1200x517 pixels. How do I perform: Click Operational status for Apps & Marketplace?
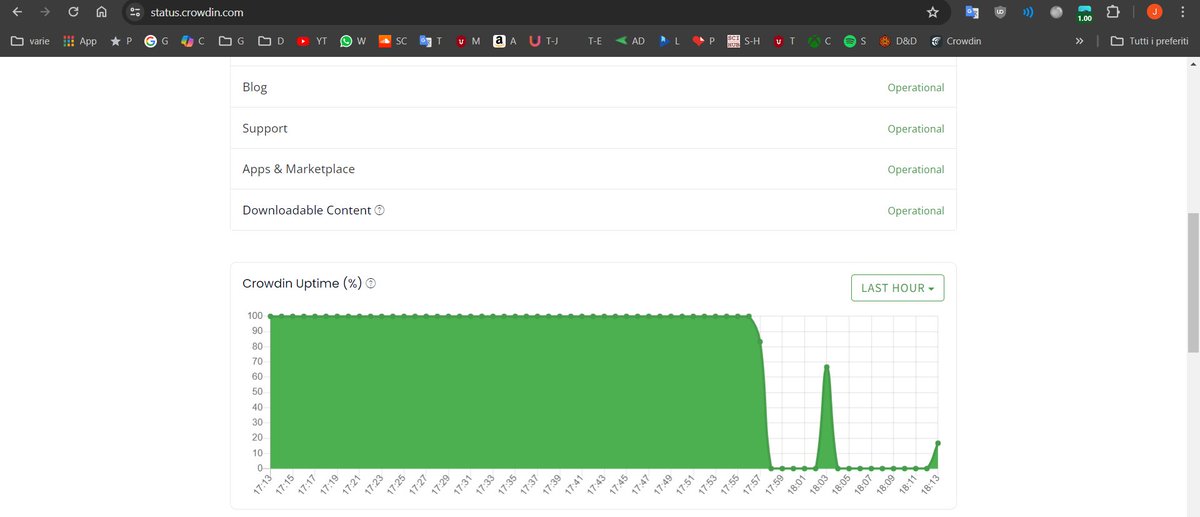click(915, 170)
